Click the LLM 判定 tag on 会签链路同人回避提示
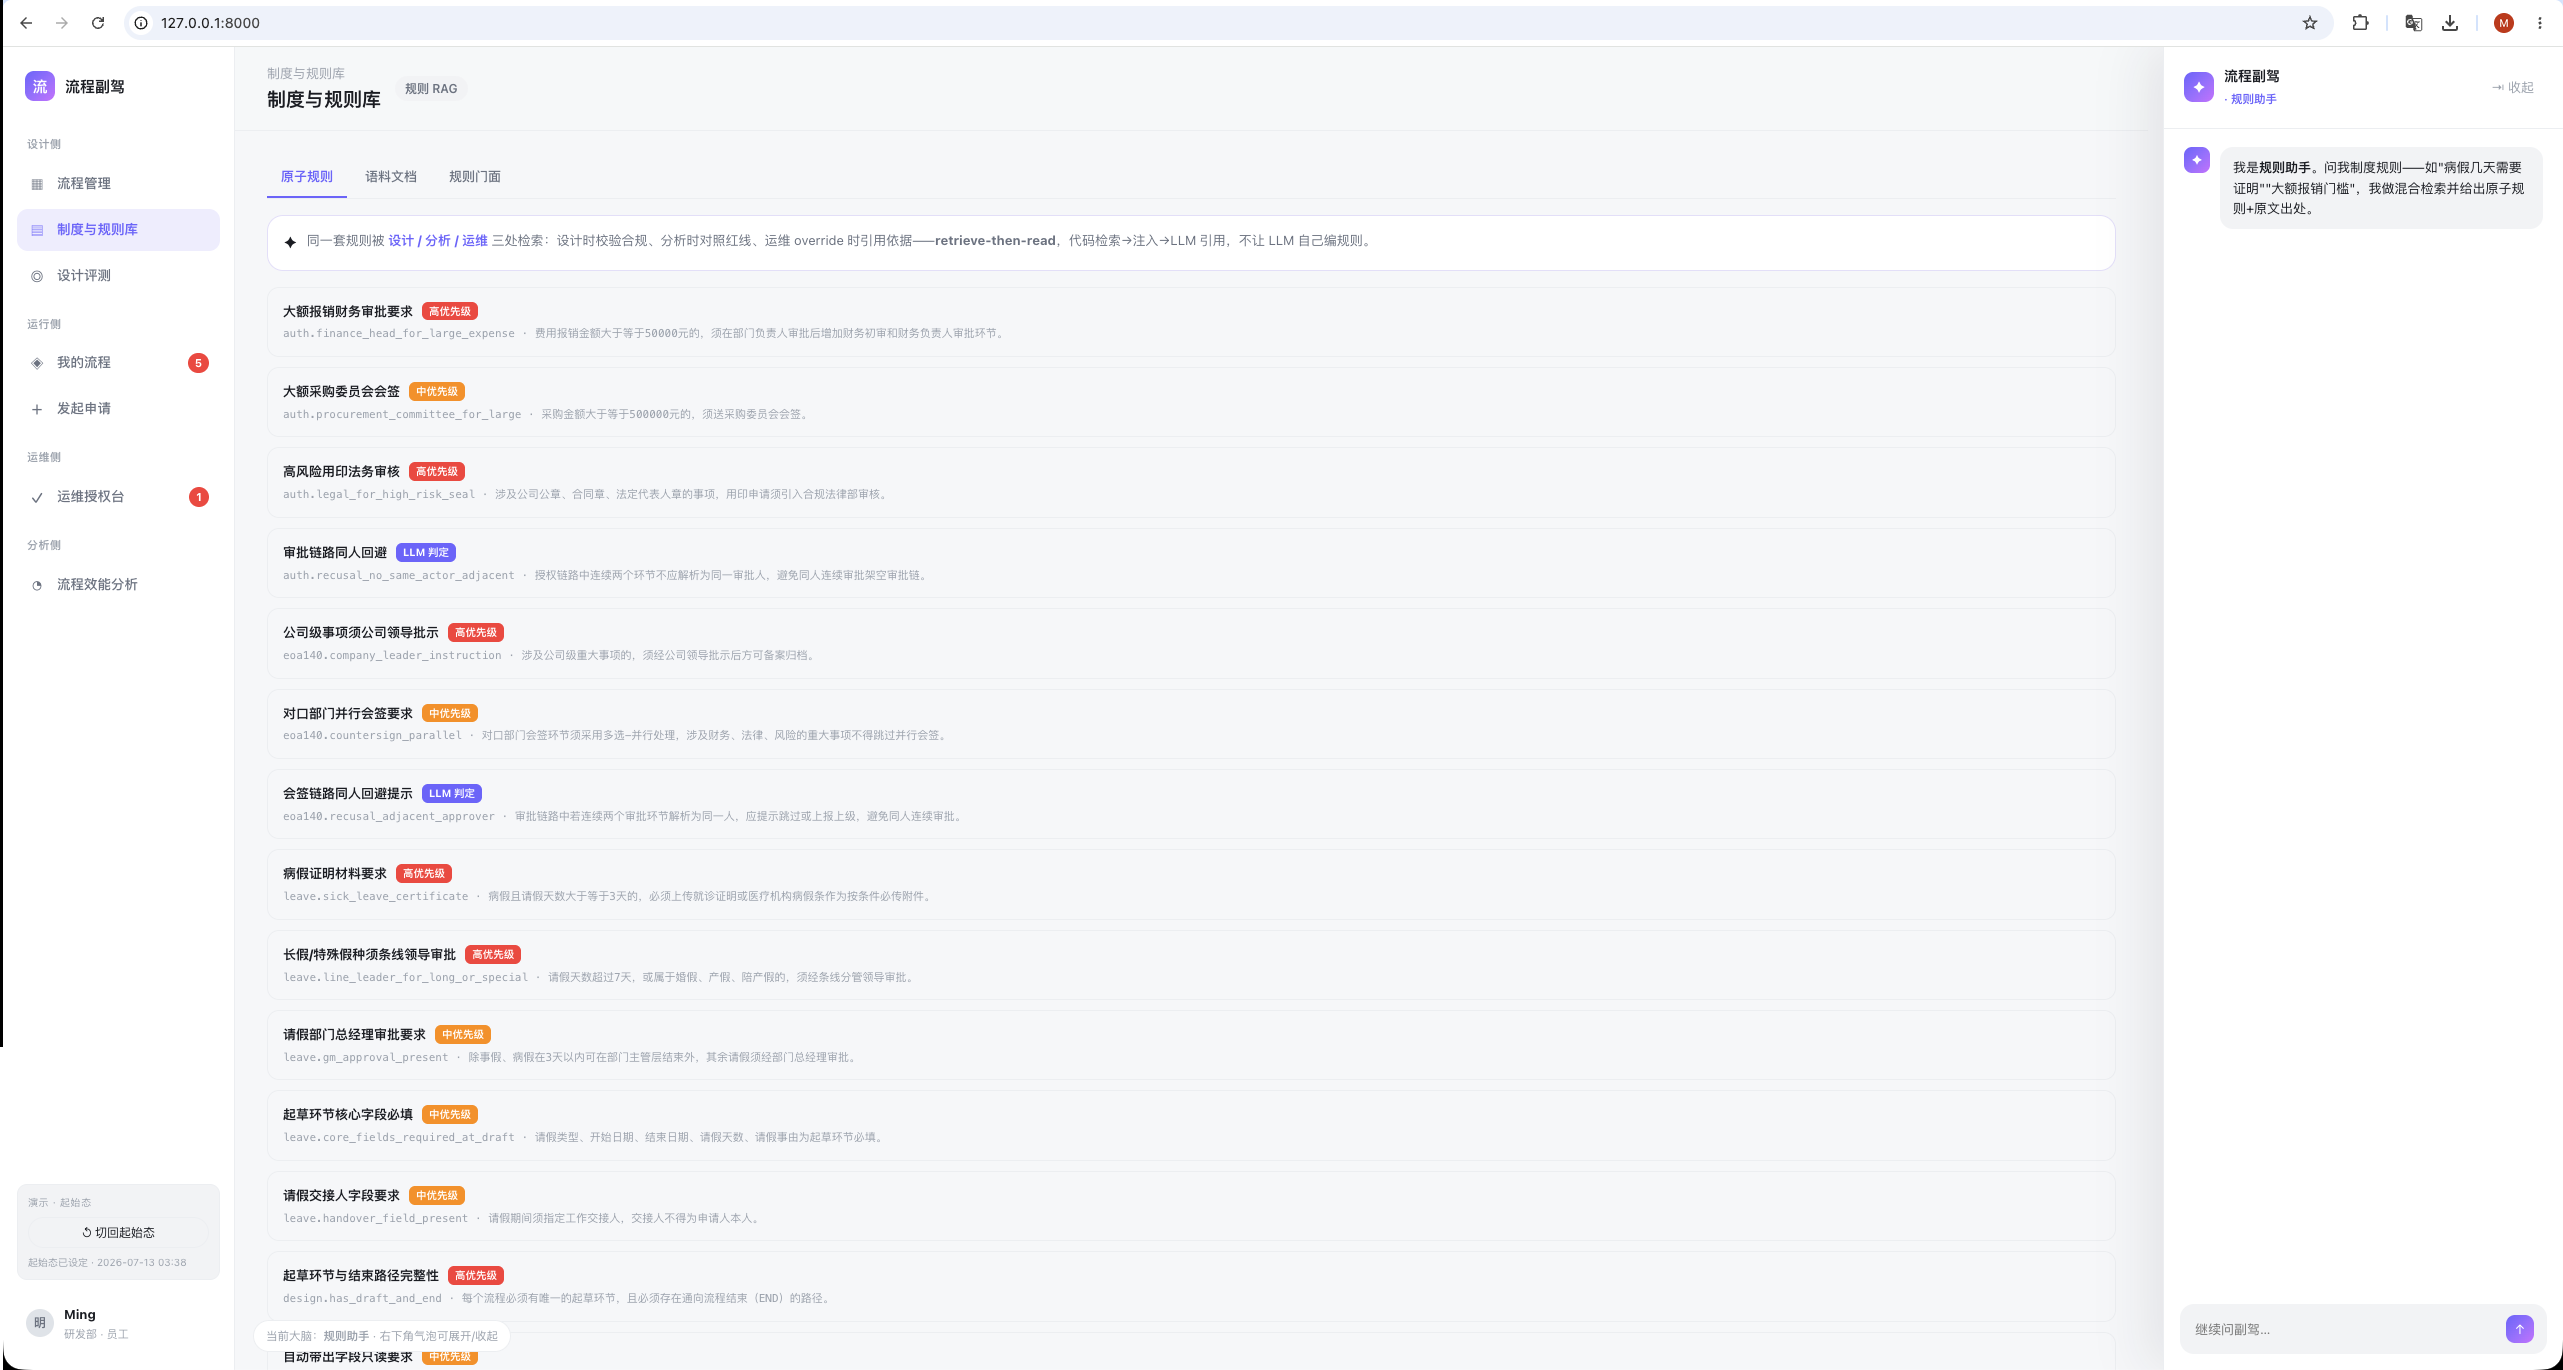 tap(452, 794)
